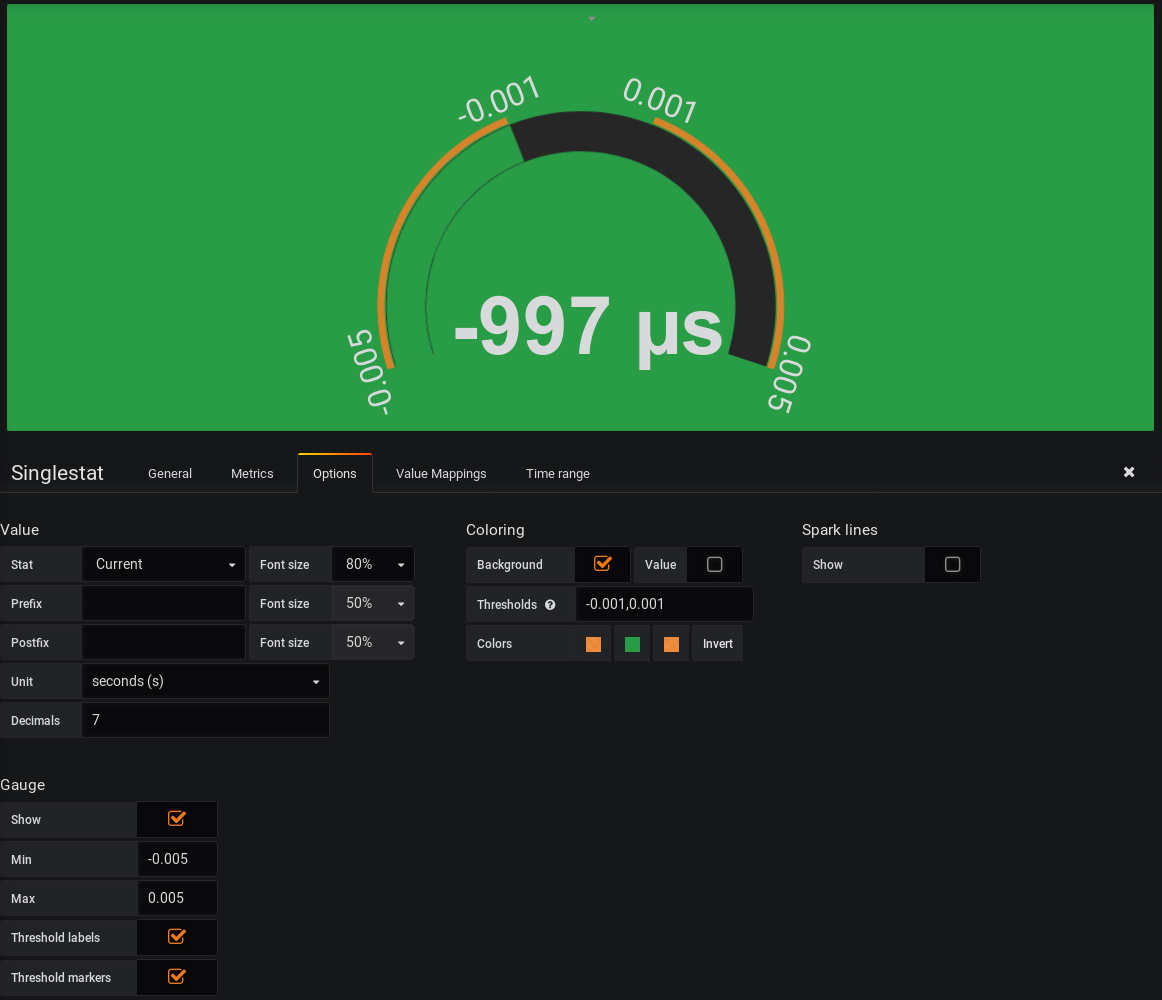Enable the Value coloring checkbox

coord(714,564)
